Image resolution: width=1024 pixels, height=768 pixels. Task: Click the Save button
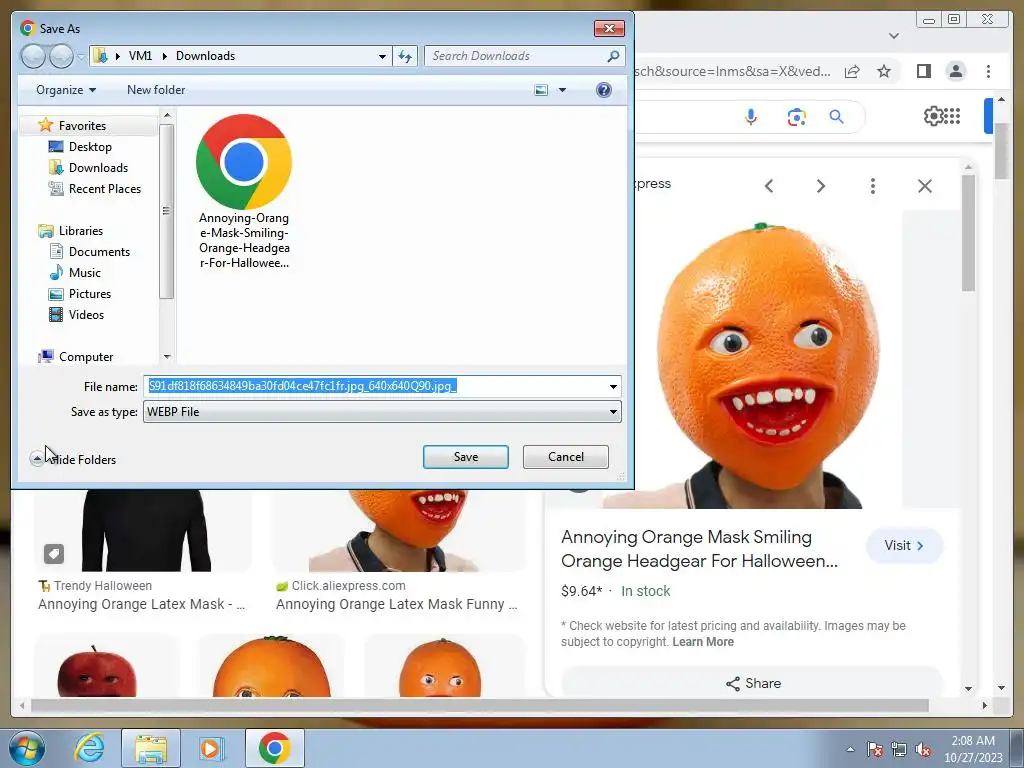(x=466, y=457)
